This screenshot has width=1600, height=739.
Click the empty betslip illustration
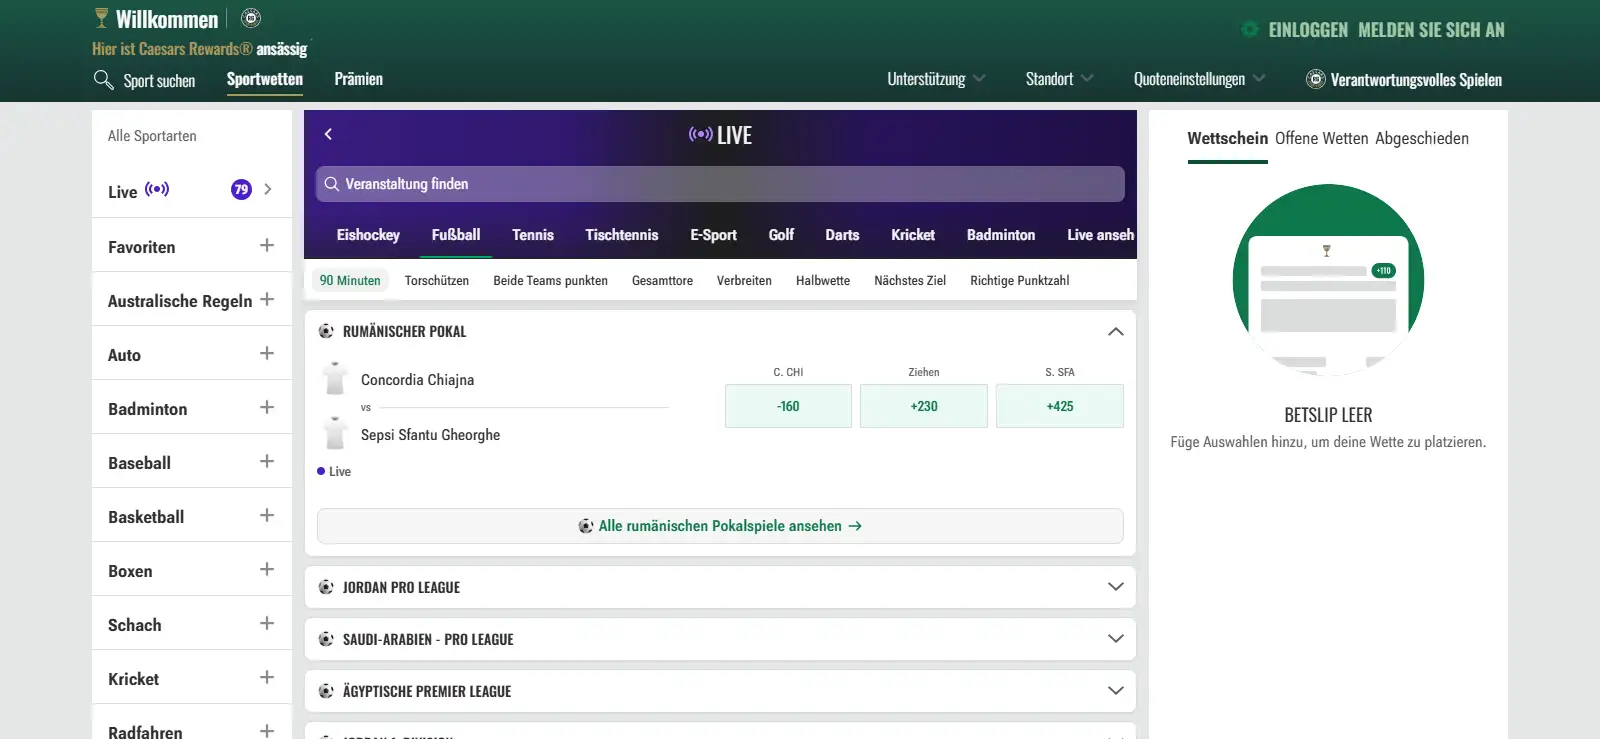click(1328, 280)
